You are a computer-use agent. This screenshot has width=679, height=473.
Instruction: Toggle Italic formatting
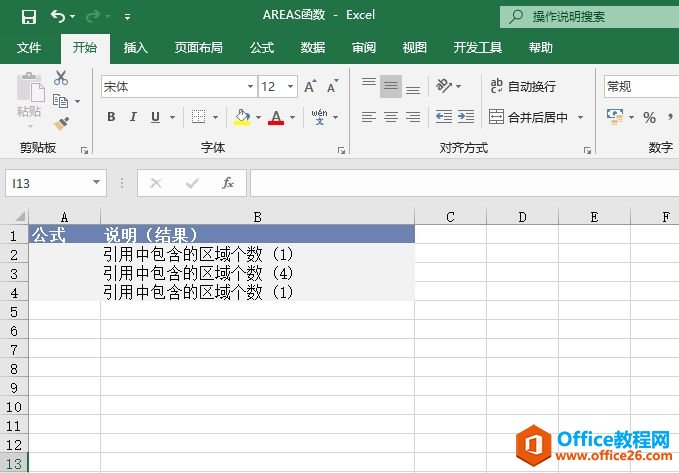(x=134, y=118)
